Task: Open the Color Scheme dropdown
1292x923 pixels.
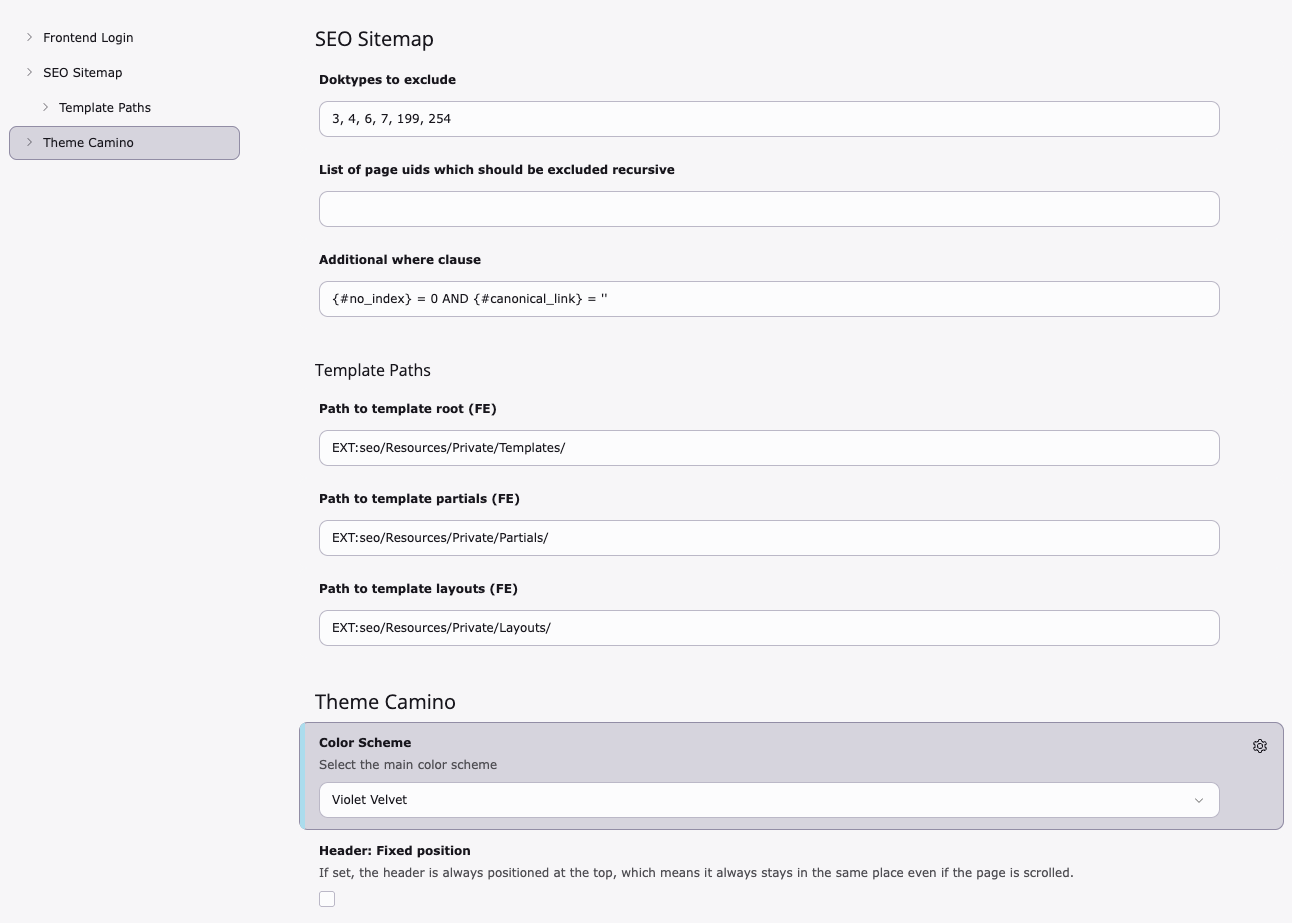Action: [768, 799]
